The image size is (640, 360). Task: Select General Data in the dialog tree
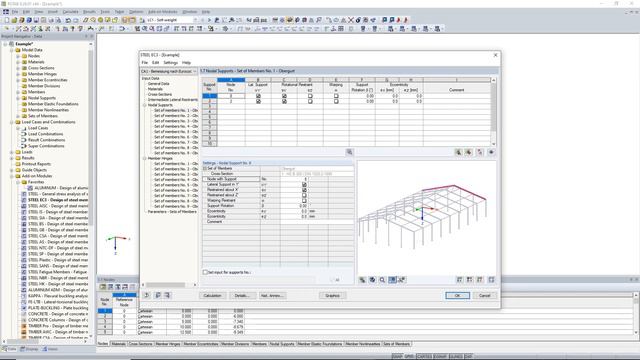pyautogui.click(x=158, y=84)
